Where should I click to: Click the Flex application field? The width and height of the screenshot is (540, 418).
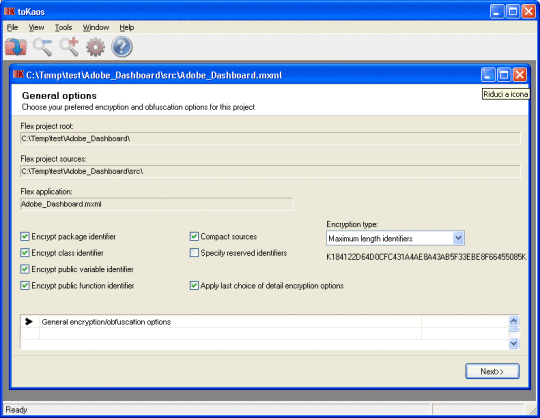(157, 204)
